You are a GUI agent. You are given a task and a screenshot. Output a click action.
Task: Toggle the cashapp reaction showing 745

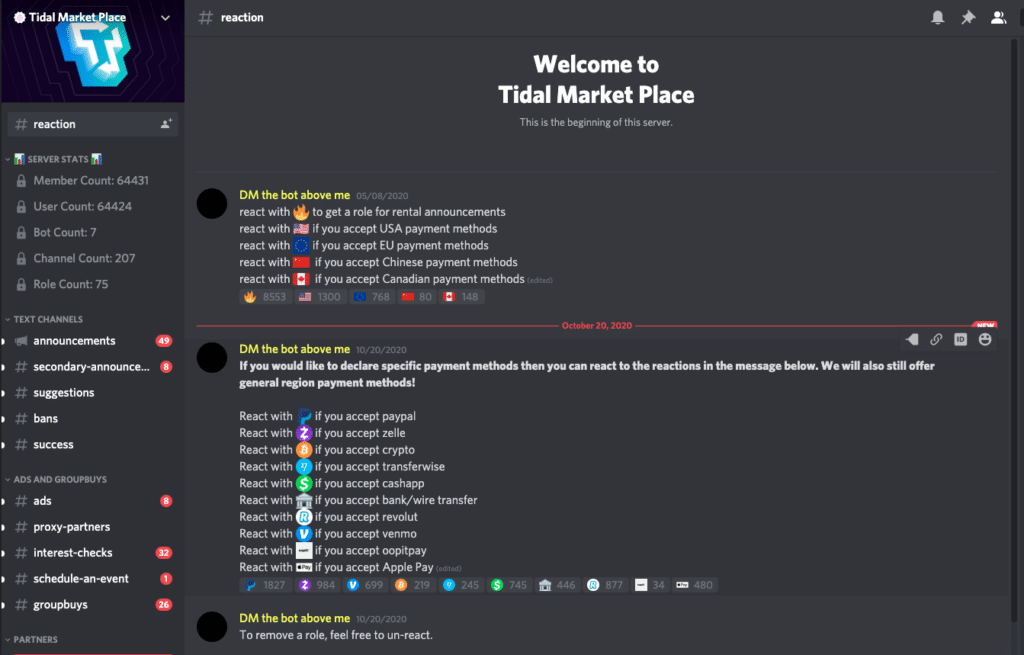click(x=509, y=584)
